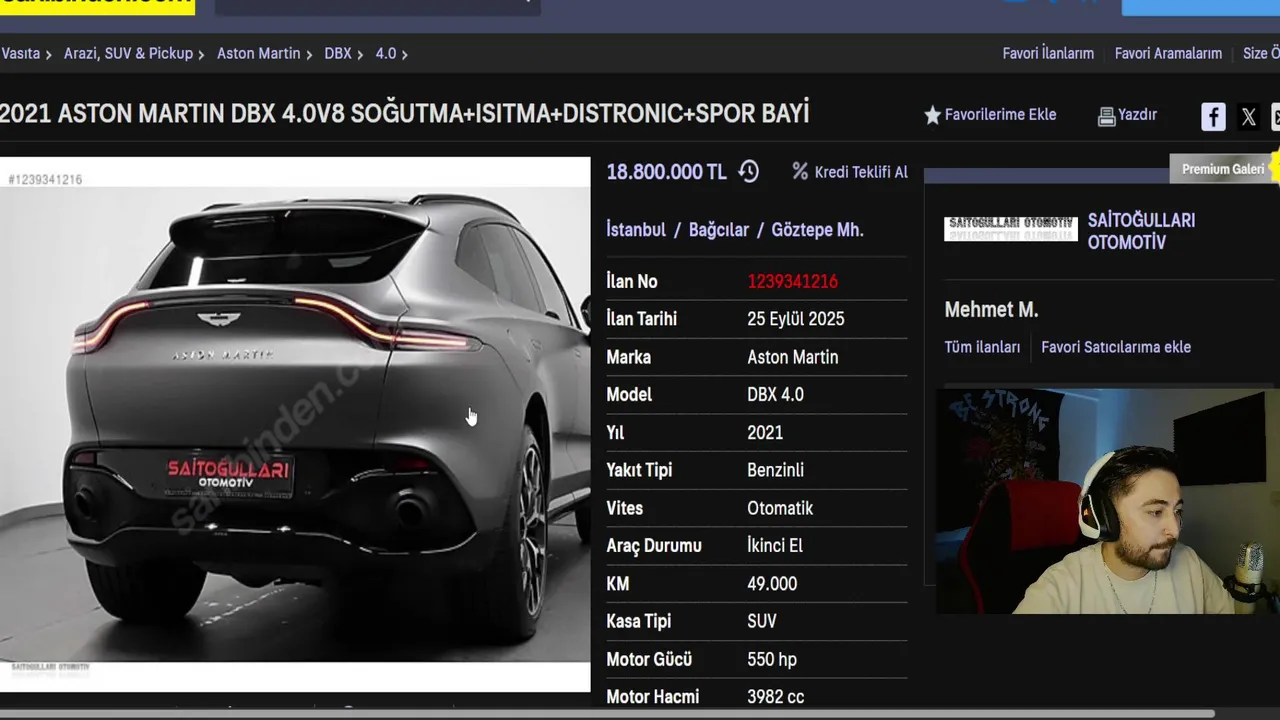
Task: Select the Motor Hacmi value 3982 cc
Action: click(776, 697)
